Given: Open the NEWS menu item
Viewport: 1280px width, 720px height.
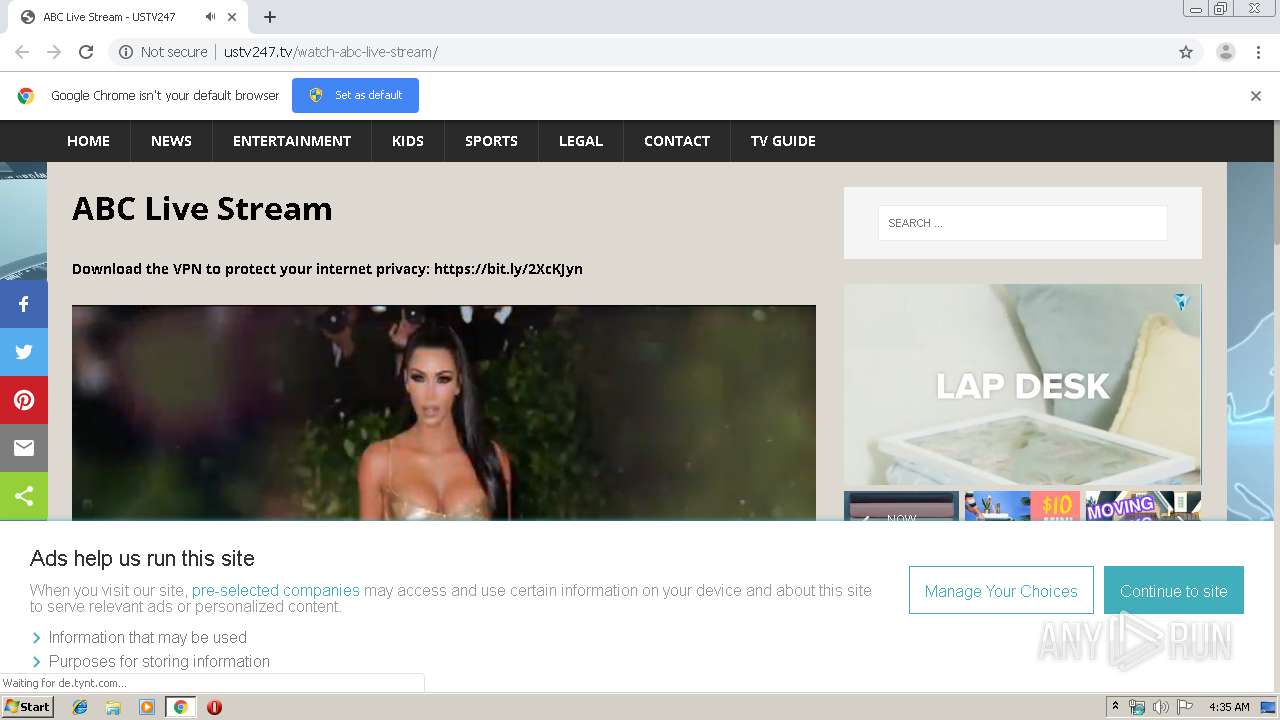Looking at the screenshot, I should [x=171, y=141].
